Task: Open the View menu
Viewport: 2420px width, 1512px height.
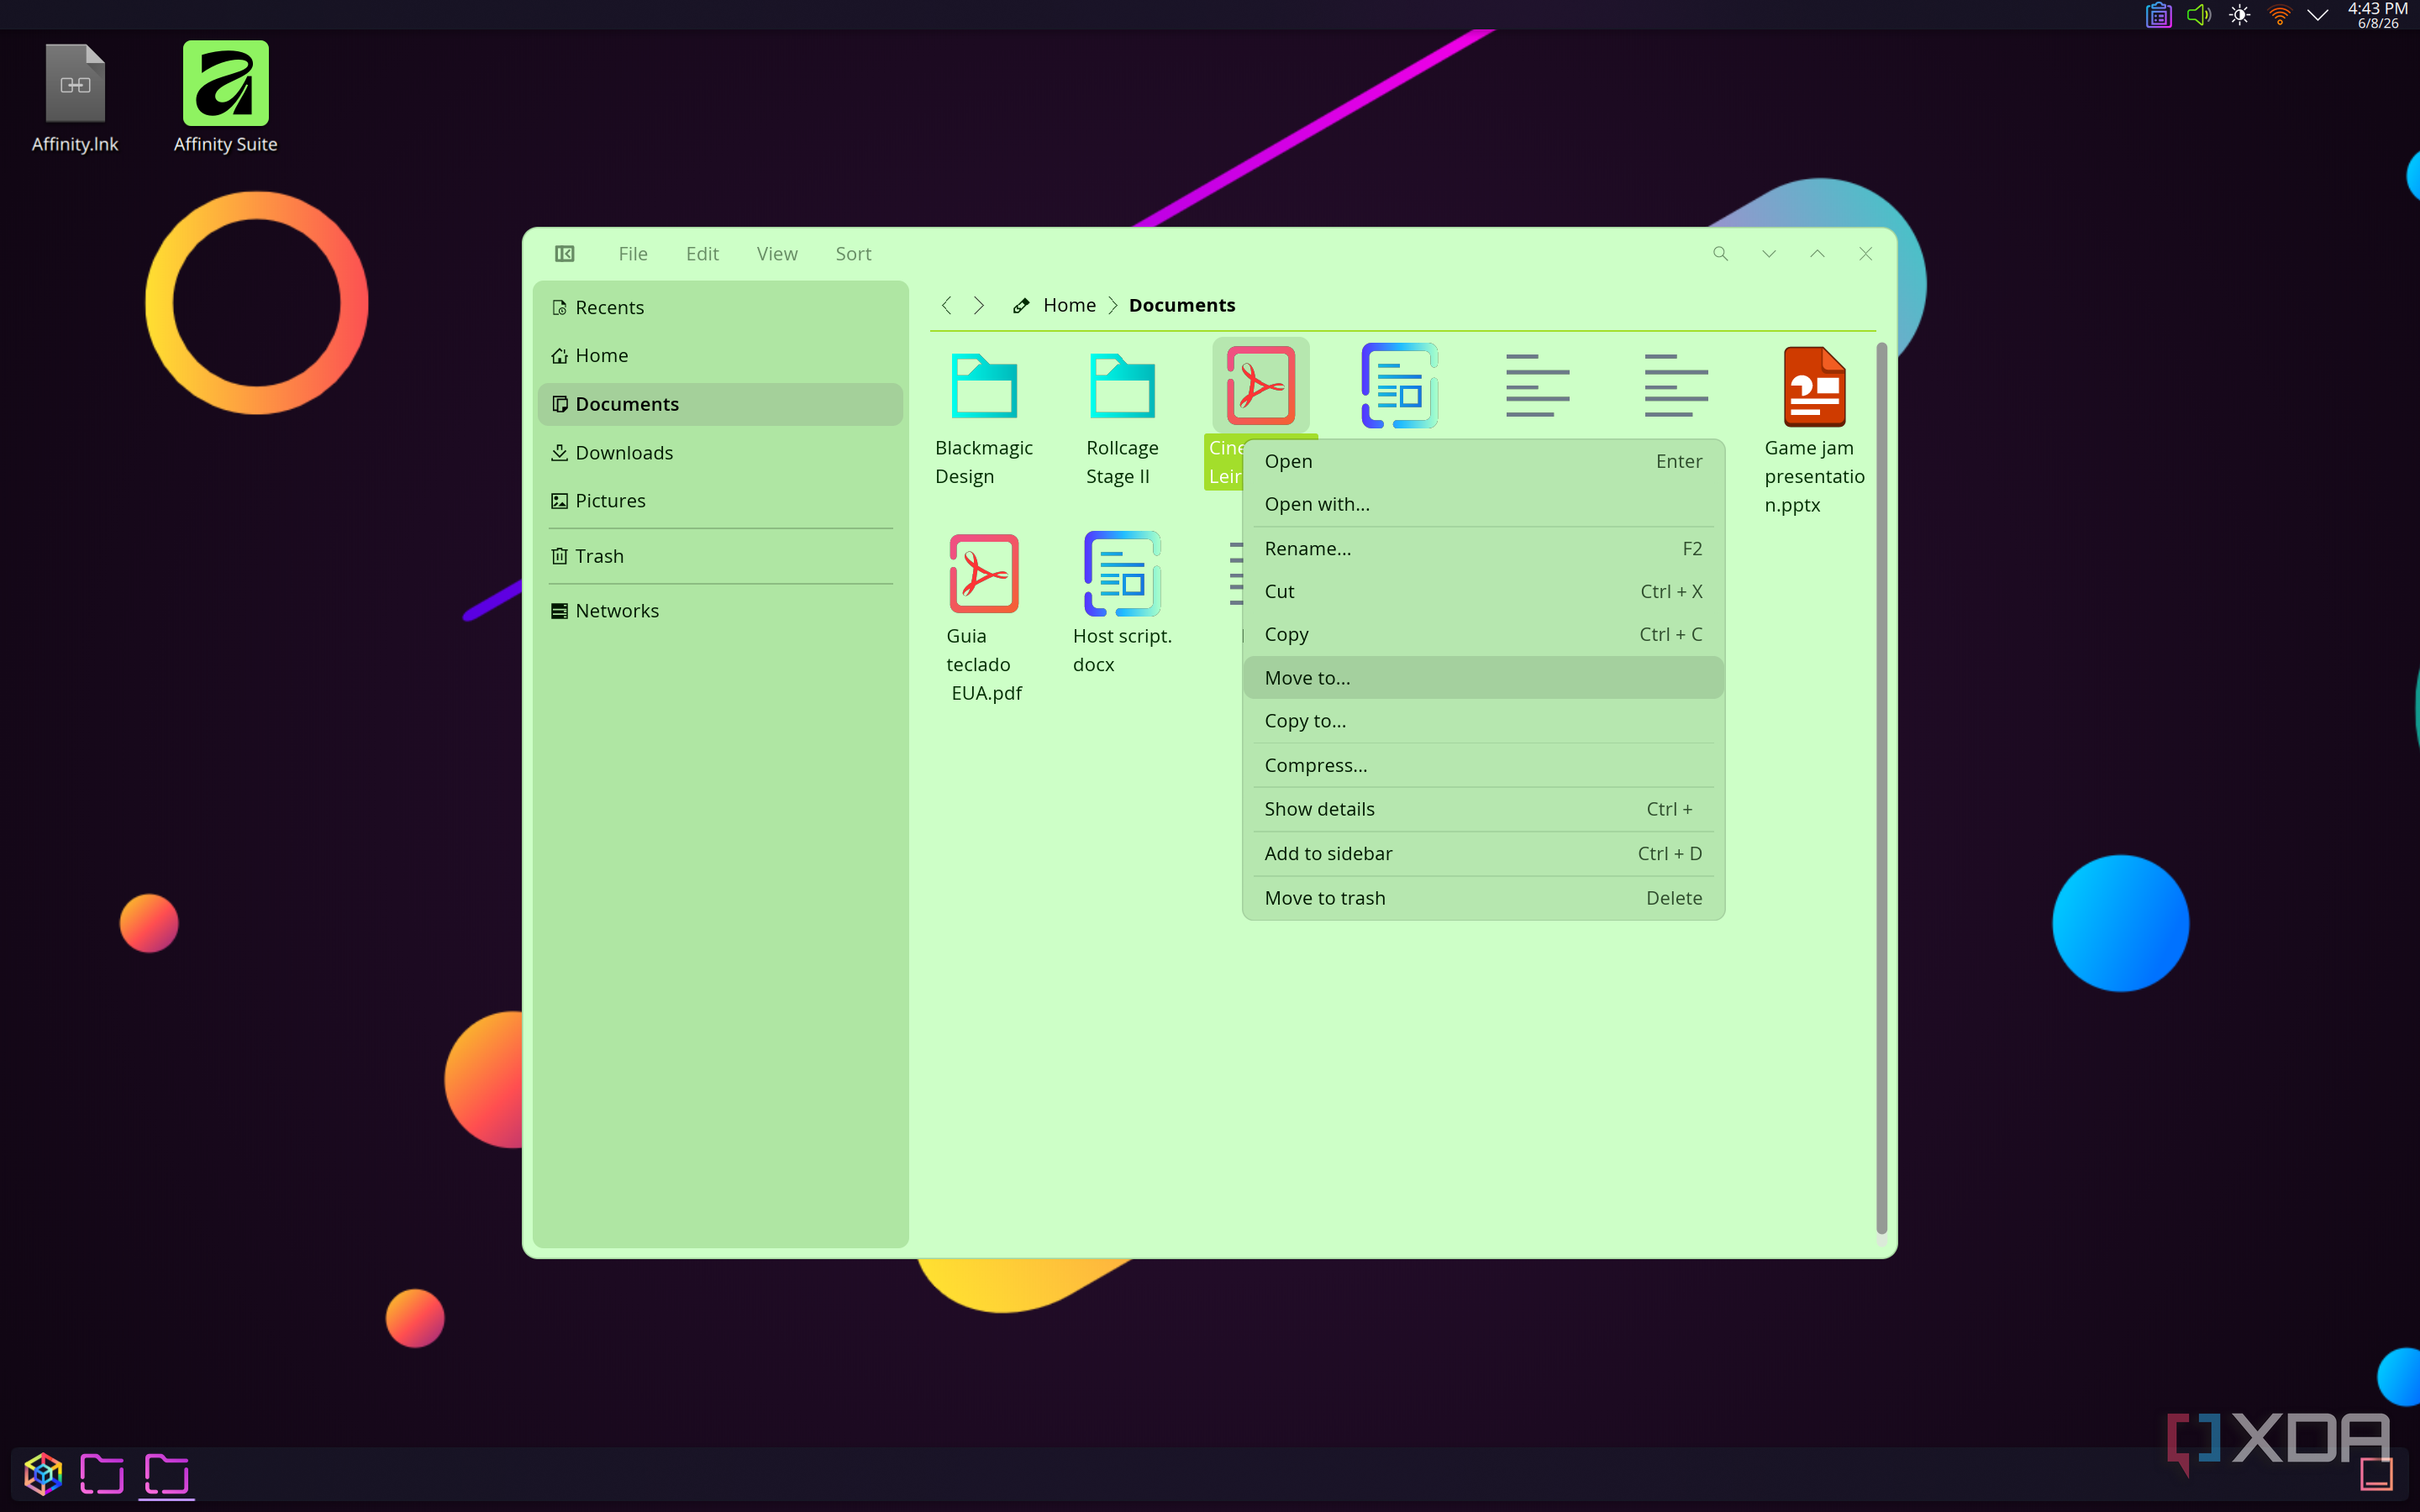Action: (777, 254)
